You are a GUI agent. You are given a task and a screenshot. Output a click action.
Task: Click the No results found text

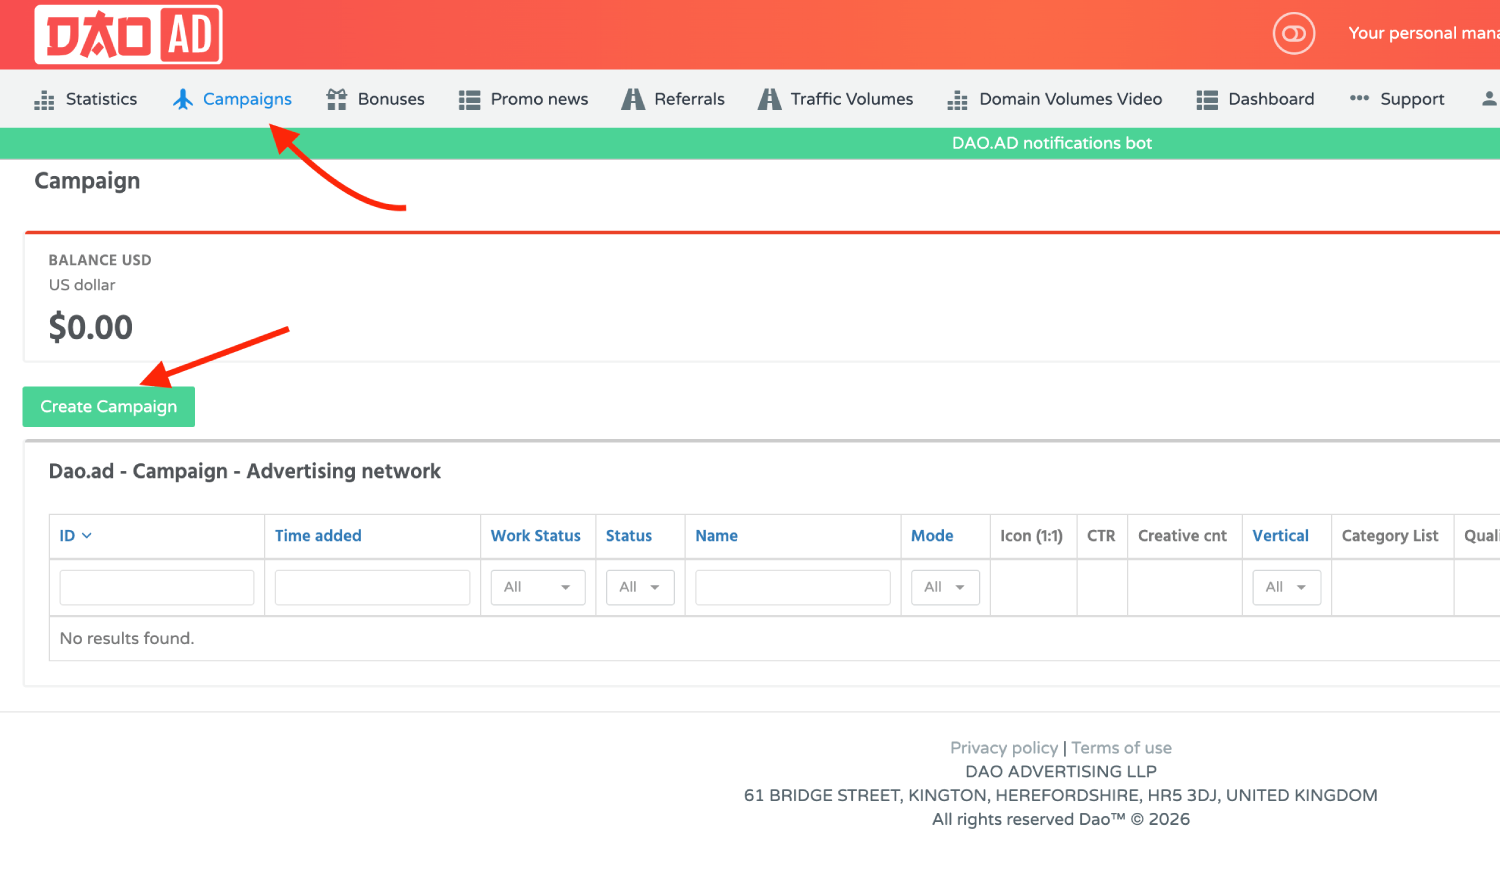(127, 638)
